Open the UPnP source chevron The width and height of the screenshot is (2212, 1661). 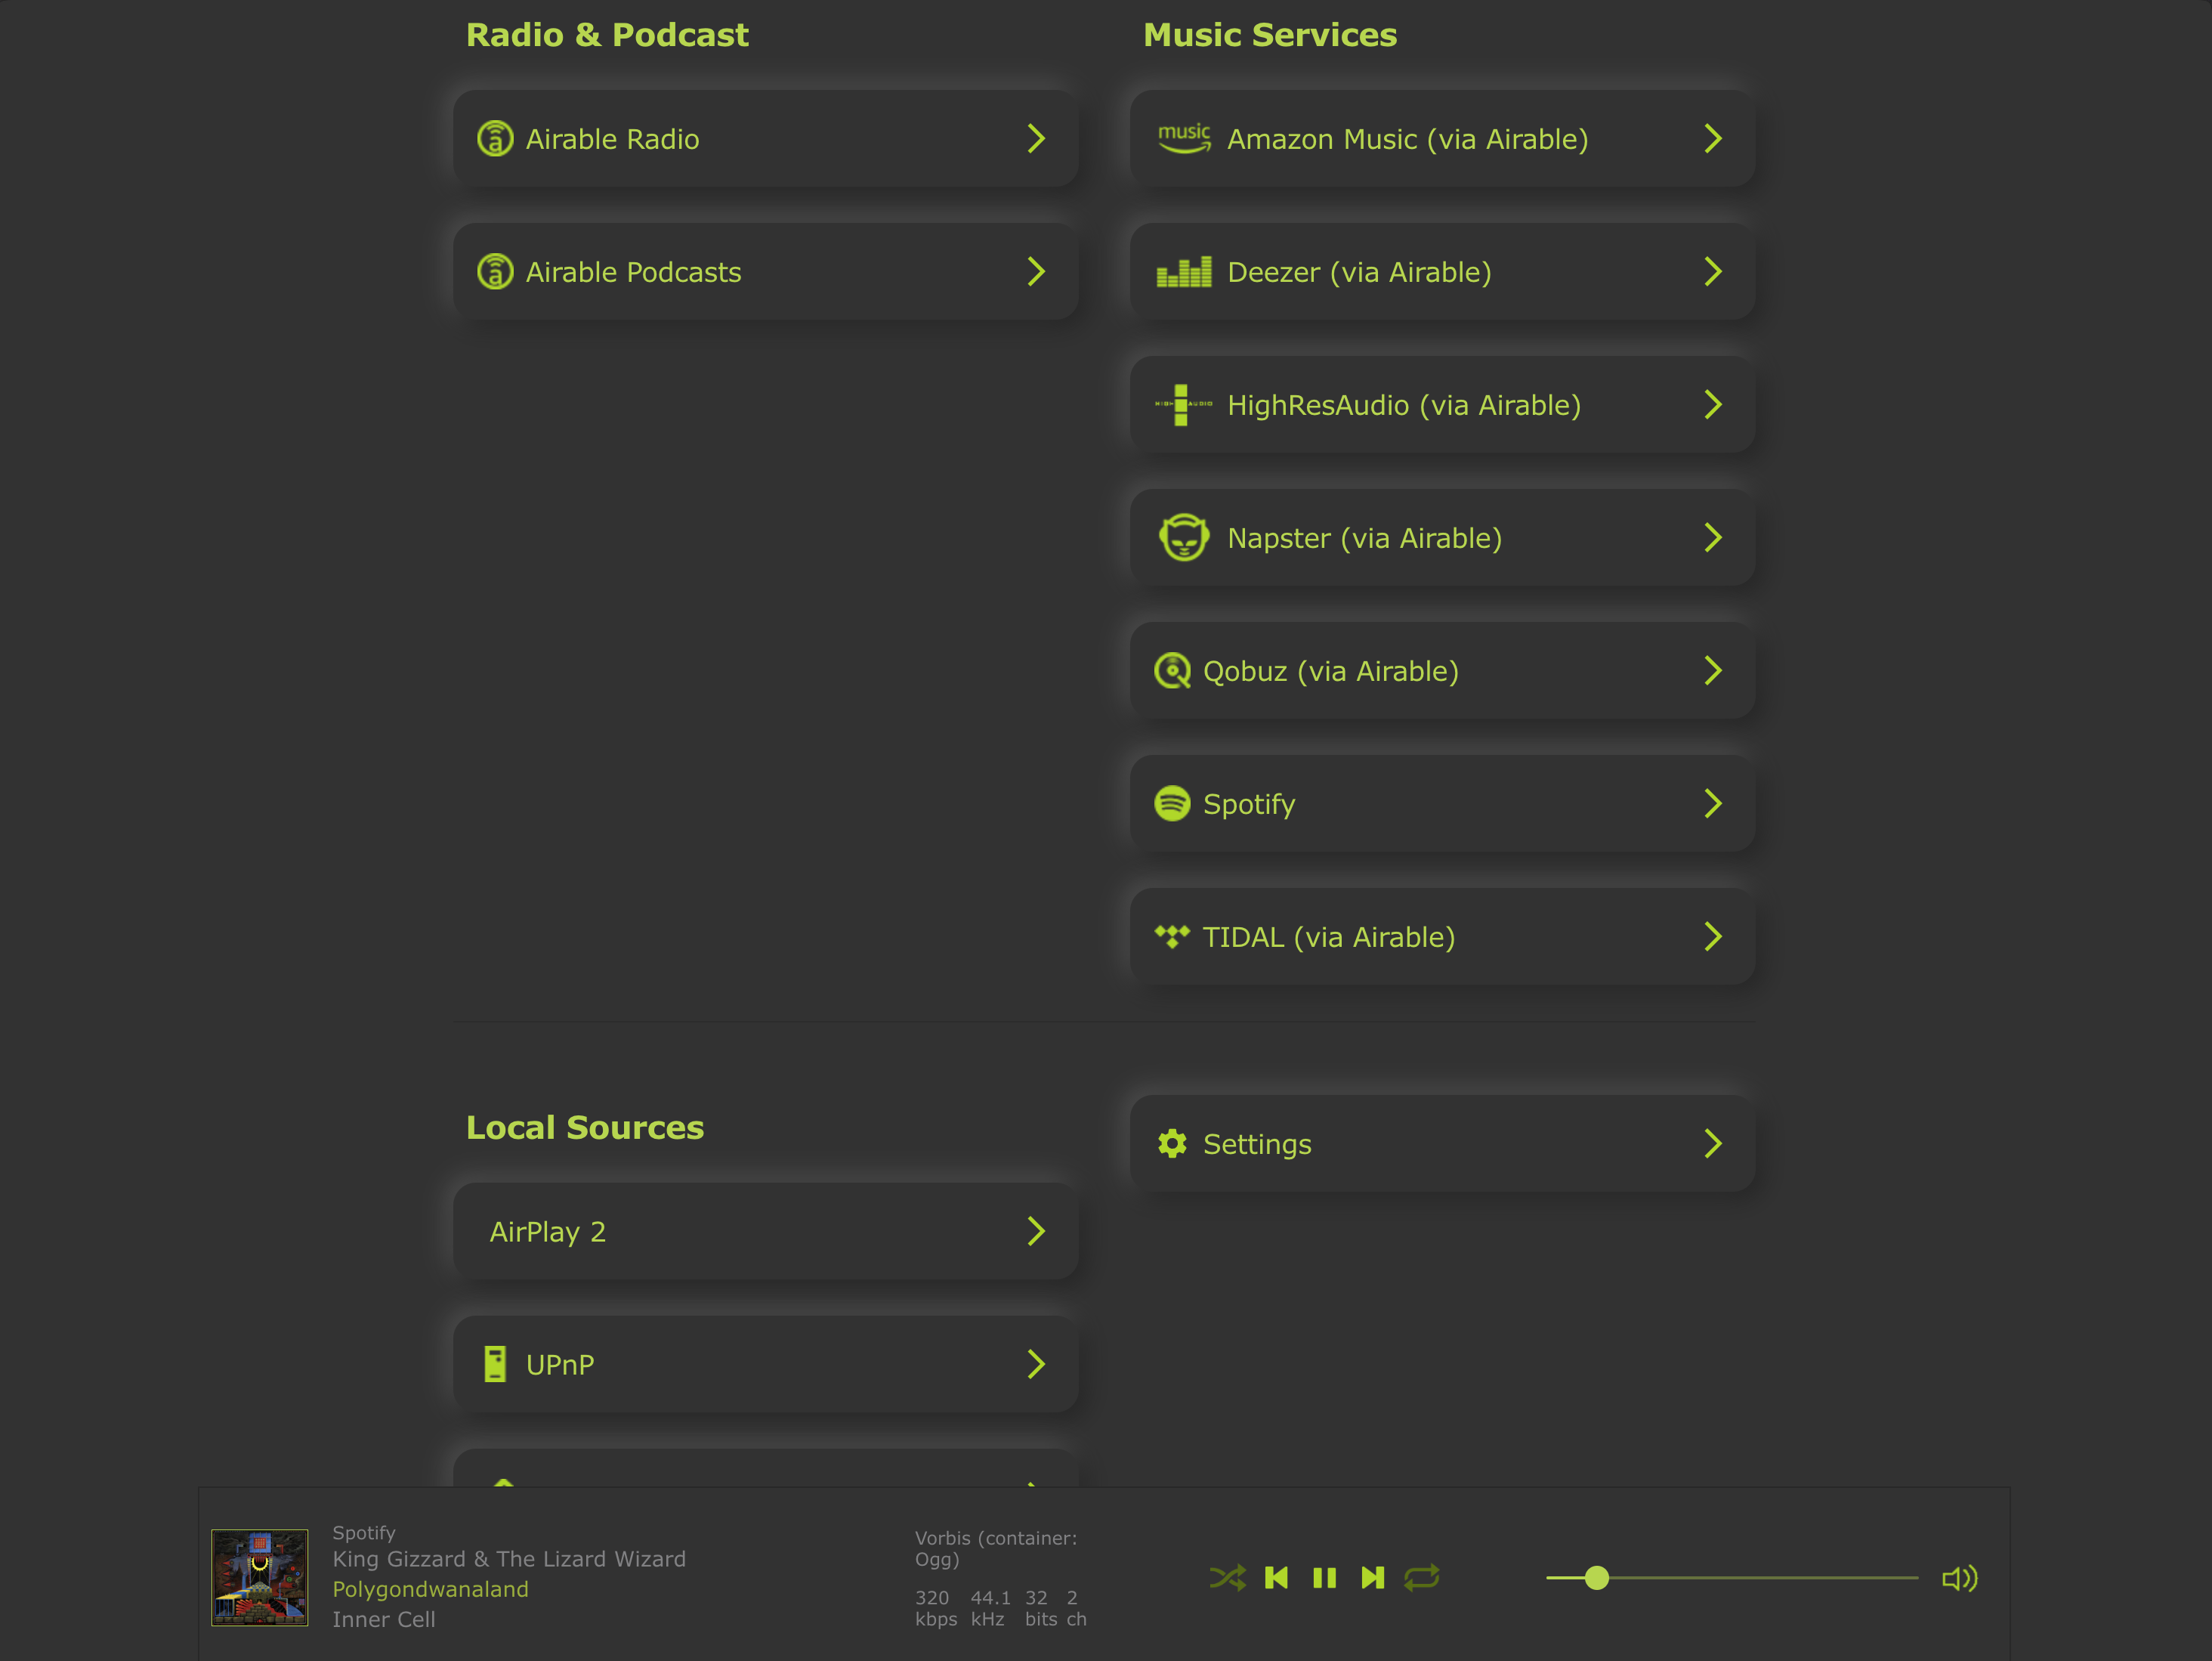pyautogui.click(x=1036, y=1364)
